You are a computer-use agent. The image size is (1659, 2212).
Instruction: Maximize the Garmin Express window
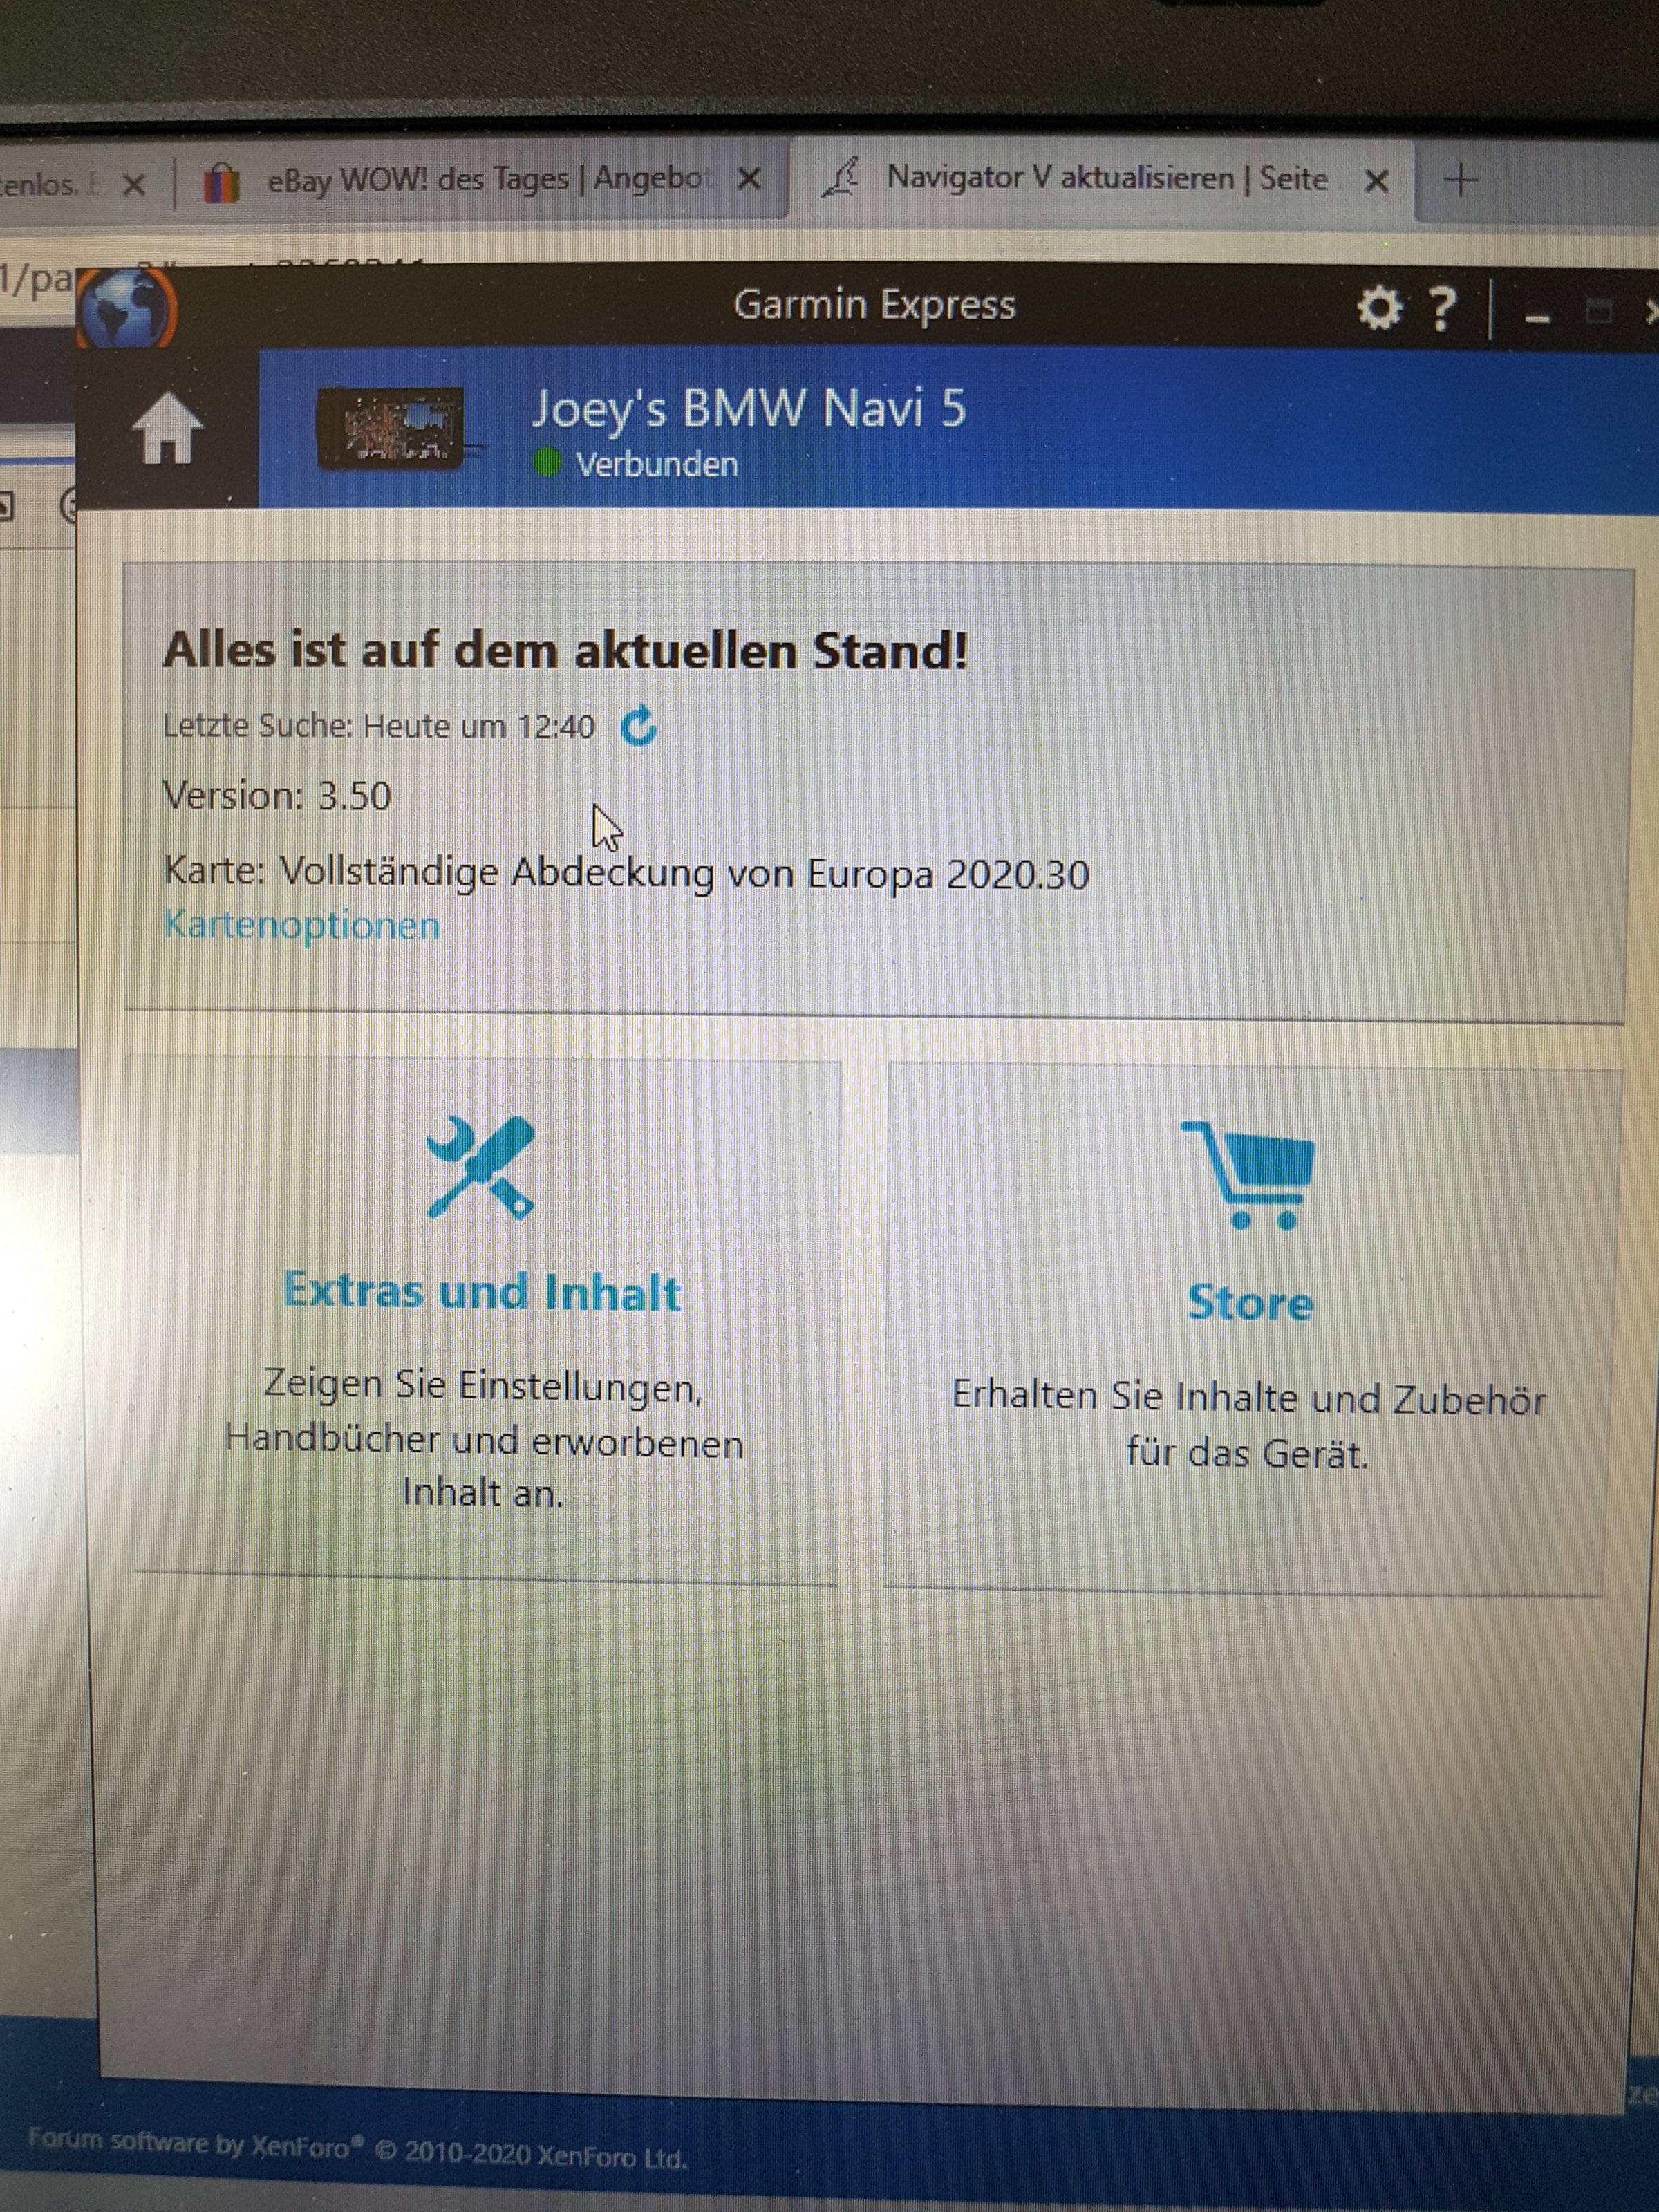pos(1599,311)
